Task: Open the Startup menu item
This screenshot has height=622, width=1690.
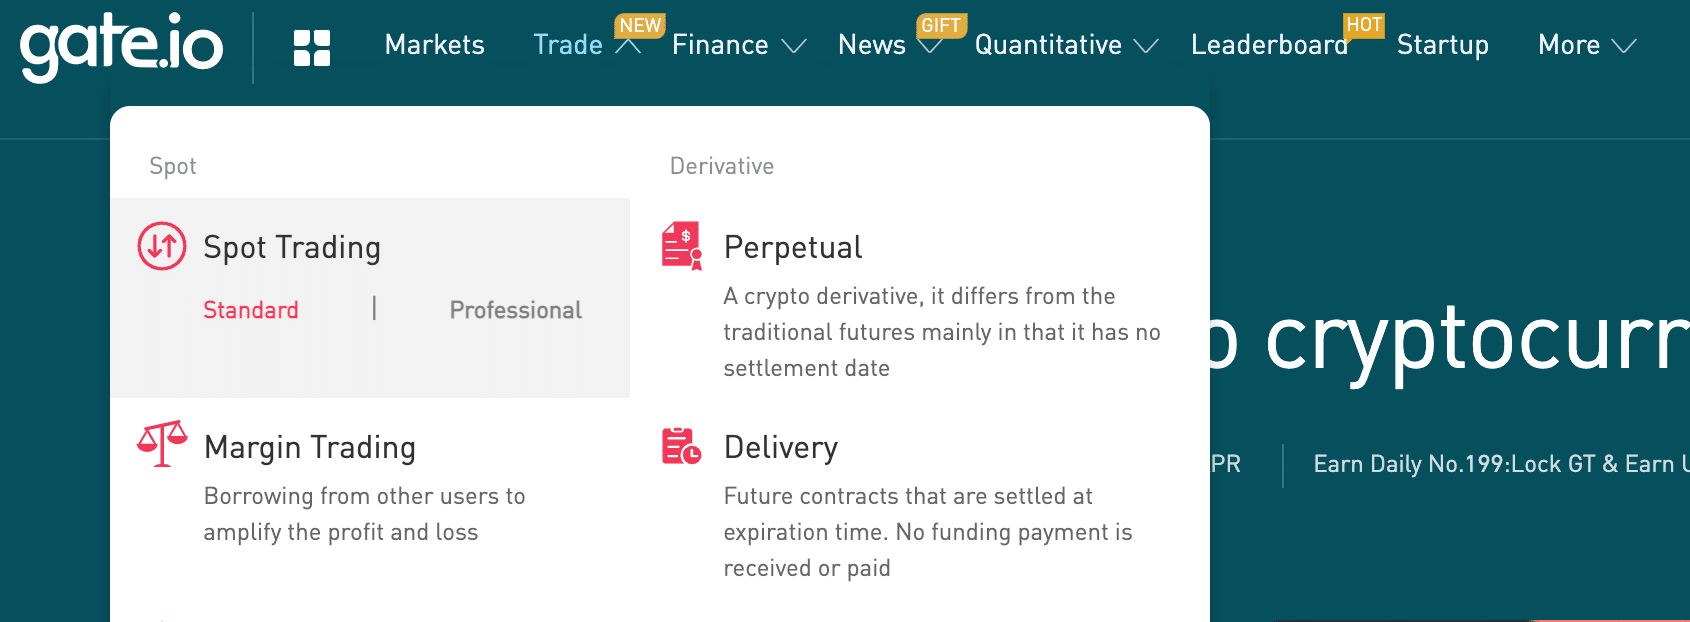Action: pos(1443,45)
